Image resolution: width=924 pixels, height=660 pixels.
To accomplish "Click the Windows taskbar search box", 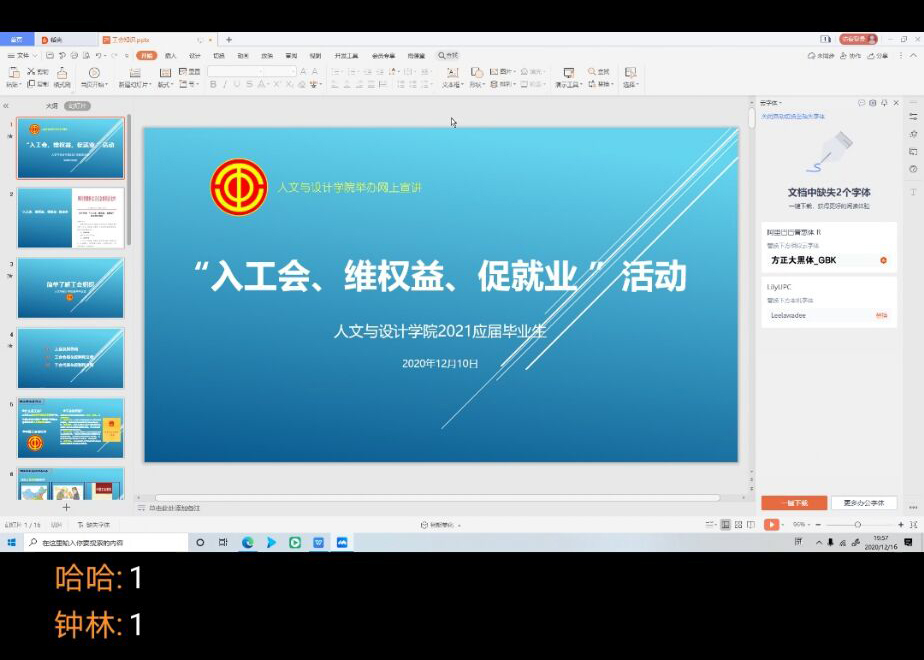I will pos(106,542).
